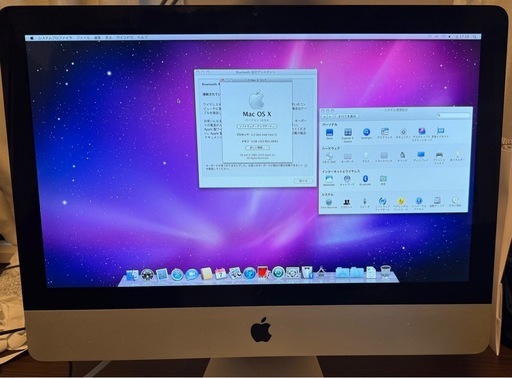The image size is (512, 378).
Task: Open the Trackpad (トラックパッド) preference pane
Action: coord(384,157)
